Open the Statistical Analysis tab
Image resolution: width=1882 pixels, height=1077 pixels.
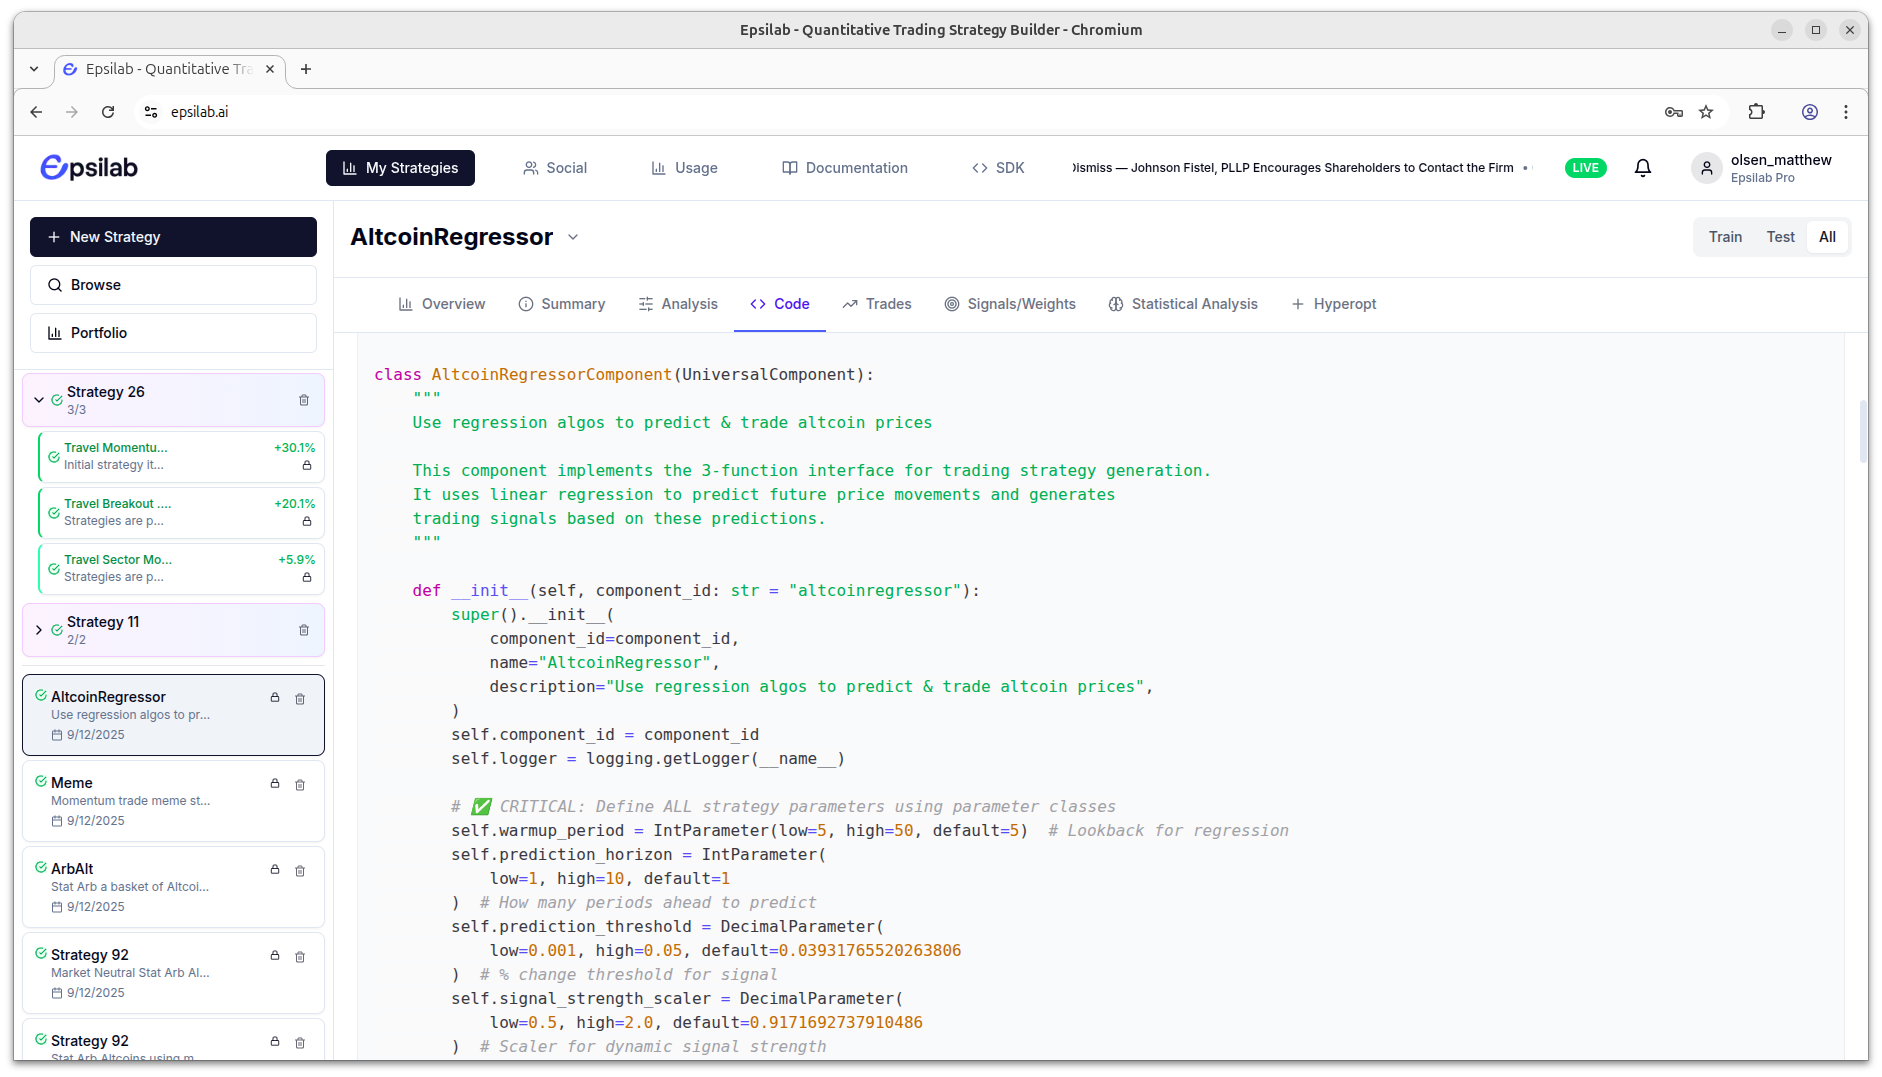[1183, 304]
